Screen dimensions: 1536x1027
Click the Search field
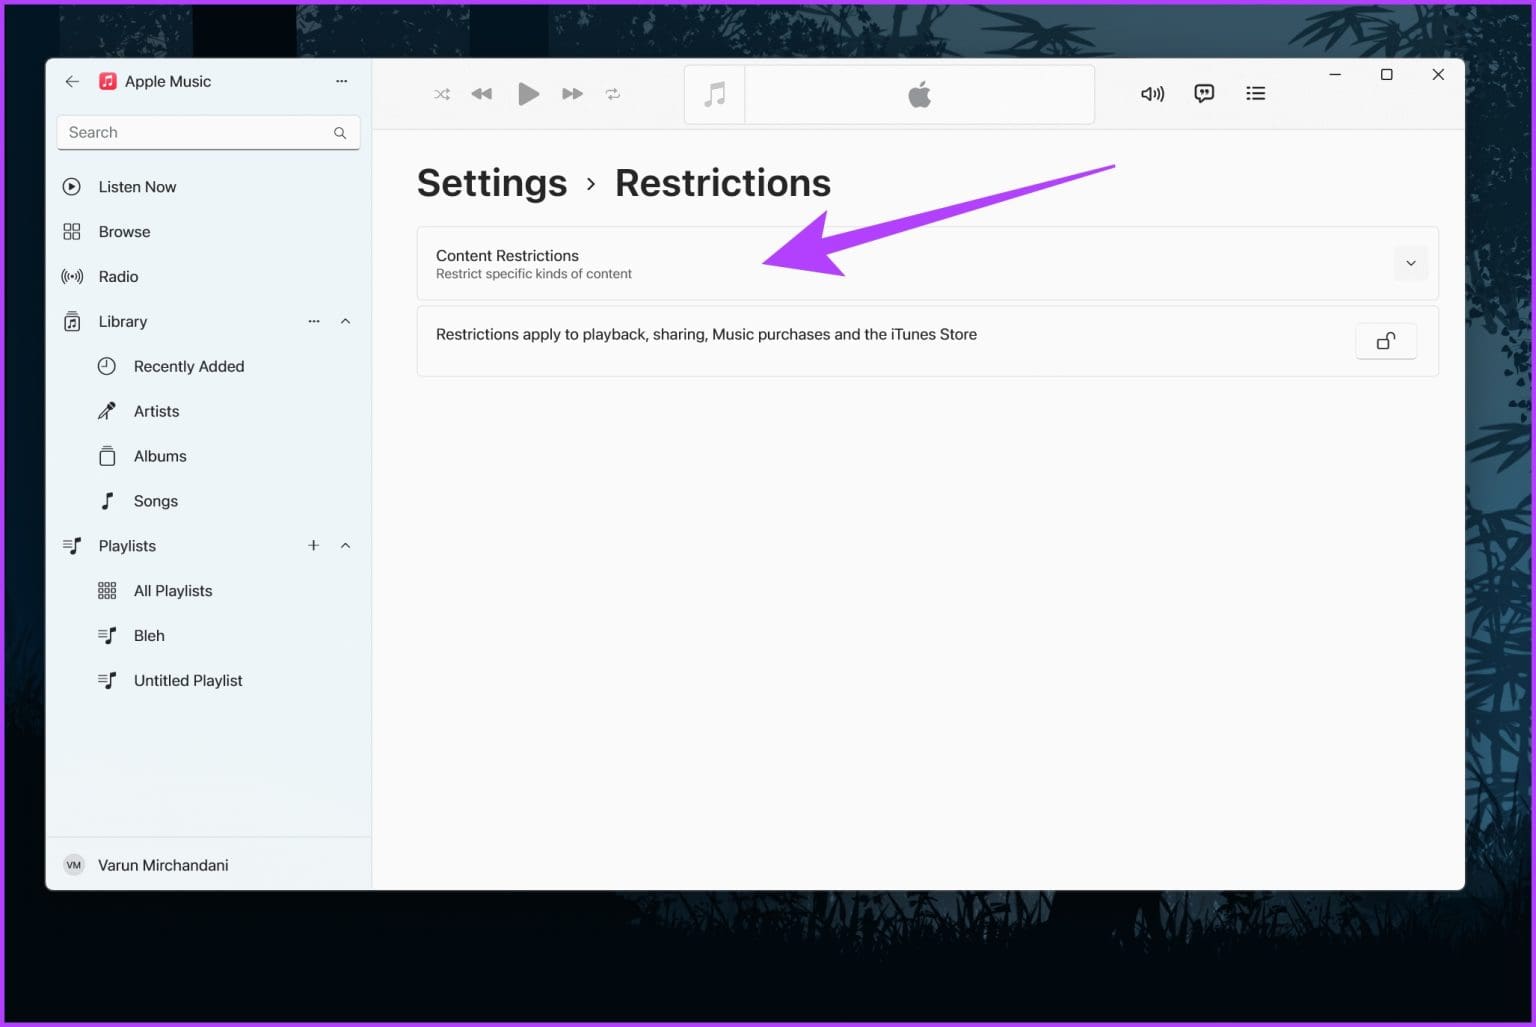coord(200,132)
